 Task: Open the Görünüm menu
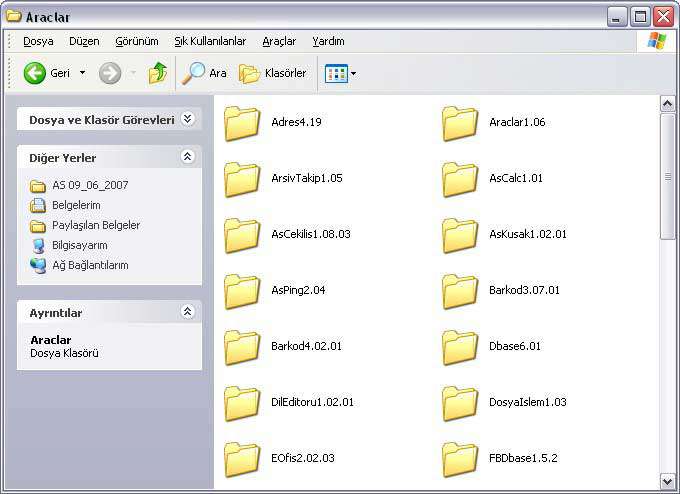coord(137,41)
